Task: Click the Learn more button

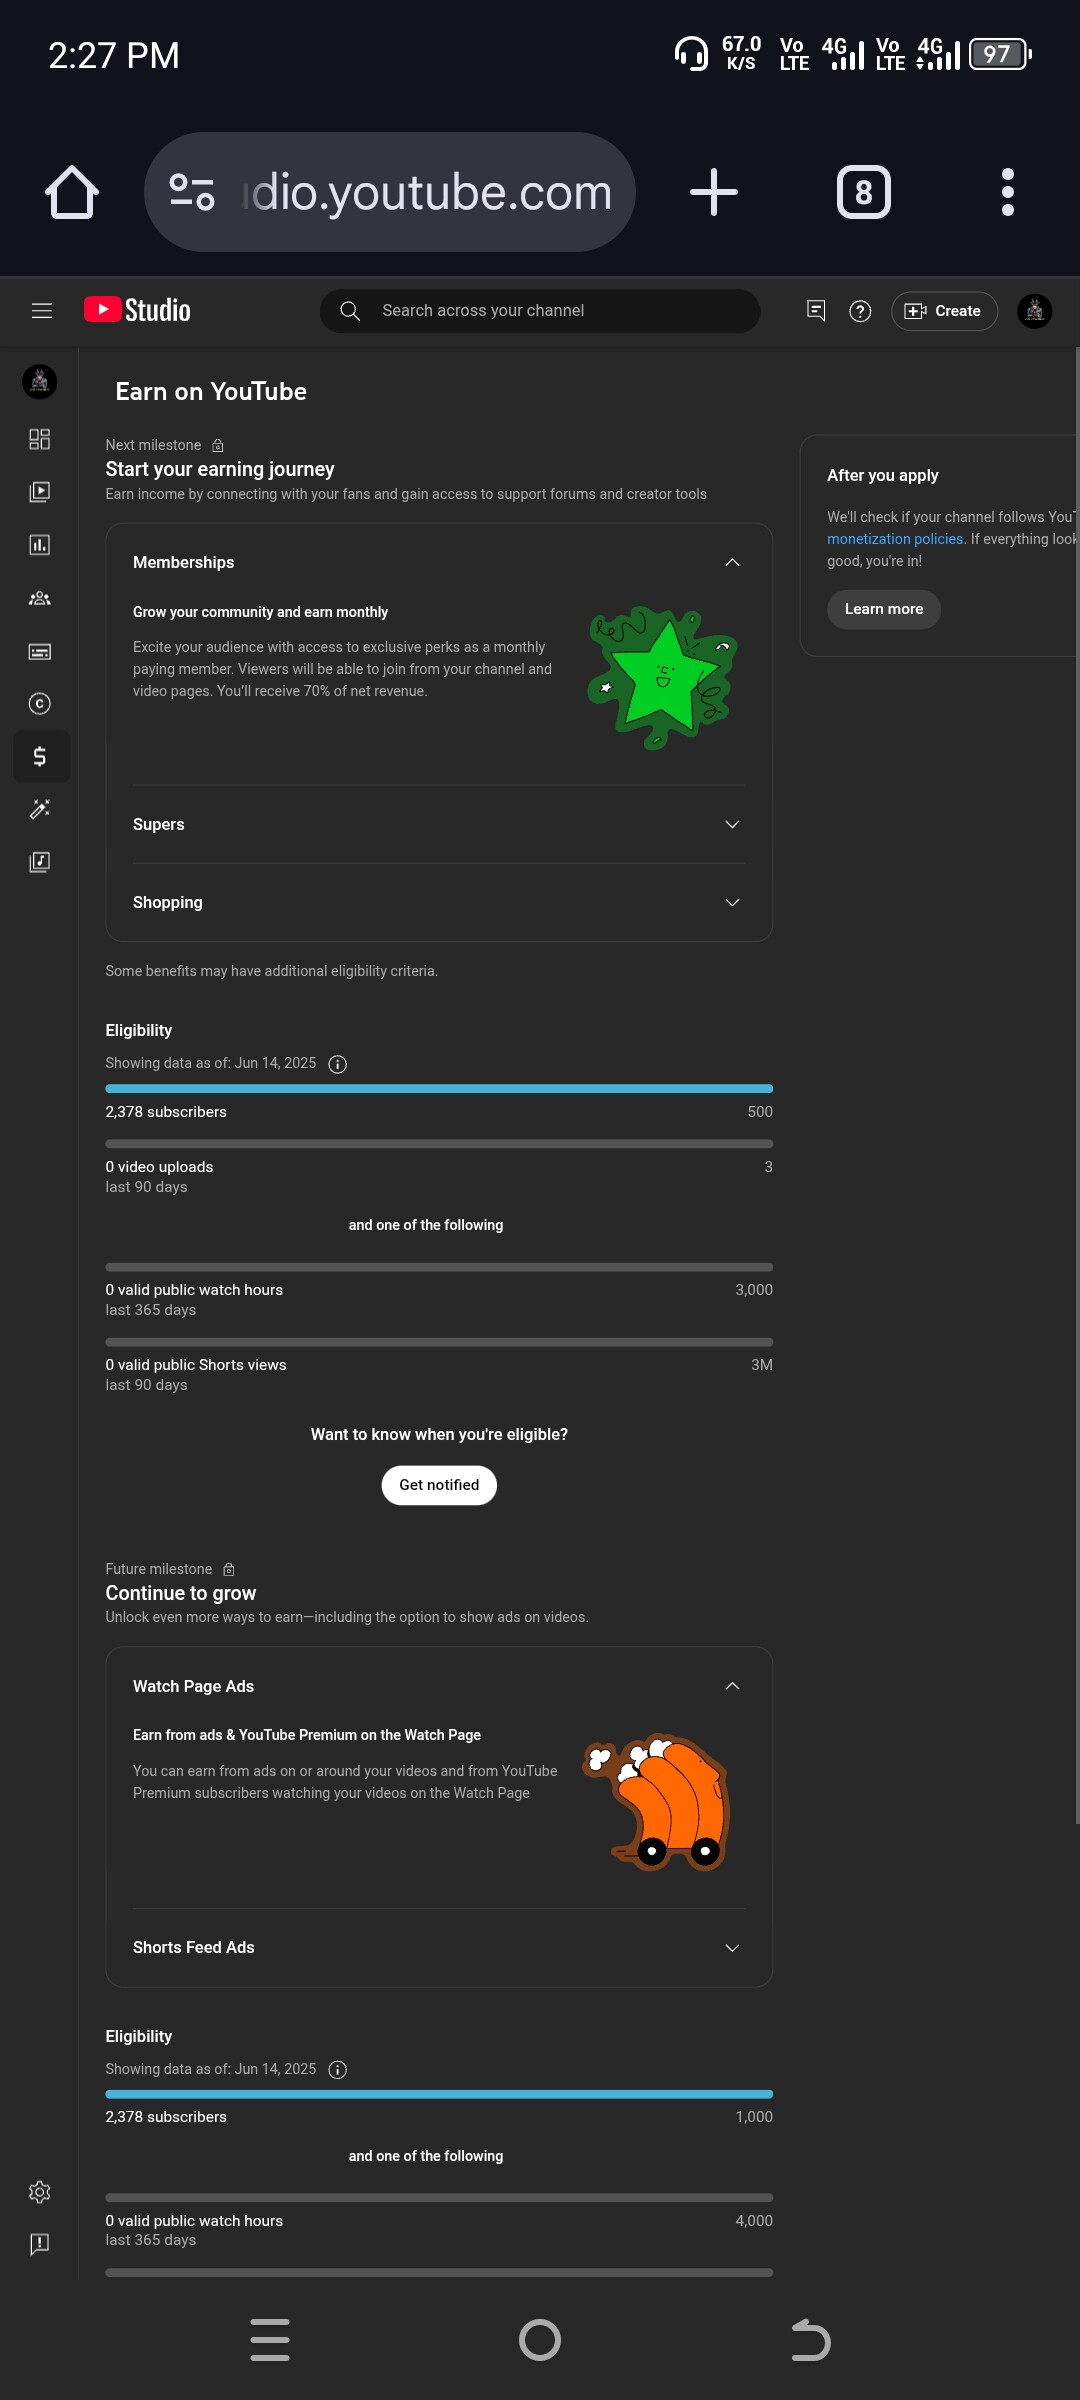Action: [x=884, y=609]
